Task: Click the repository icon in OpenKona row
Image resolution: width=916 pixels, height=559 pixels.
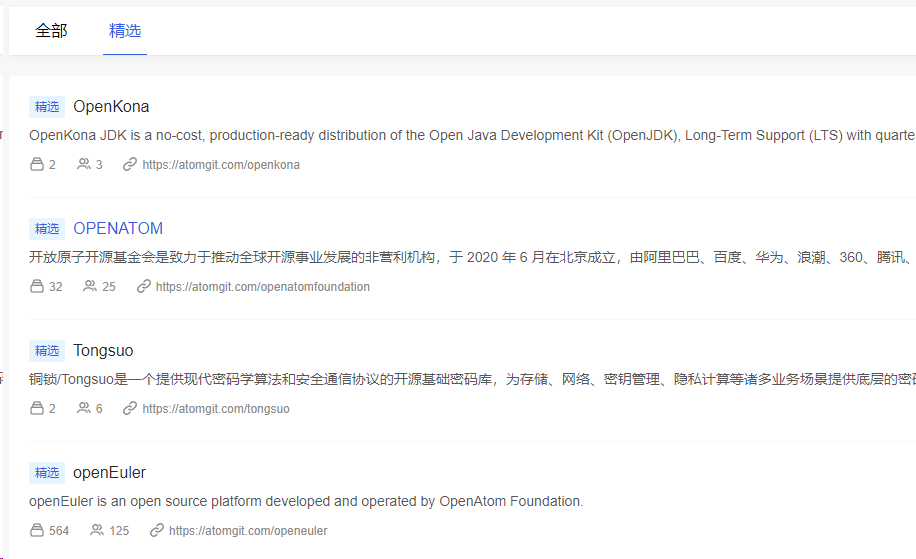Action: click(37, 165)
